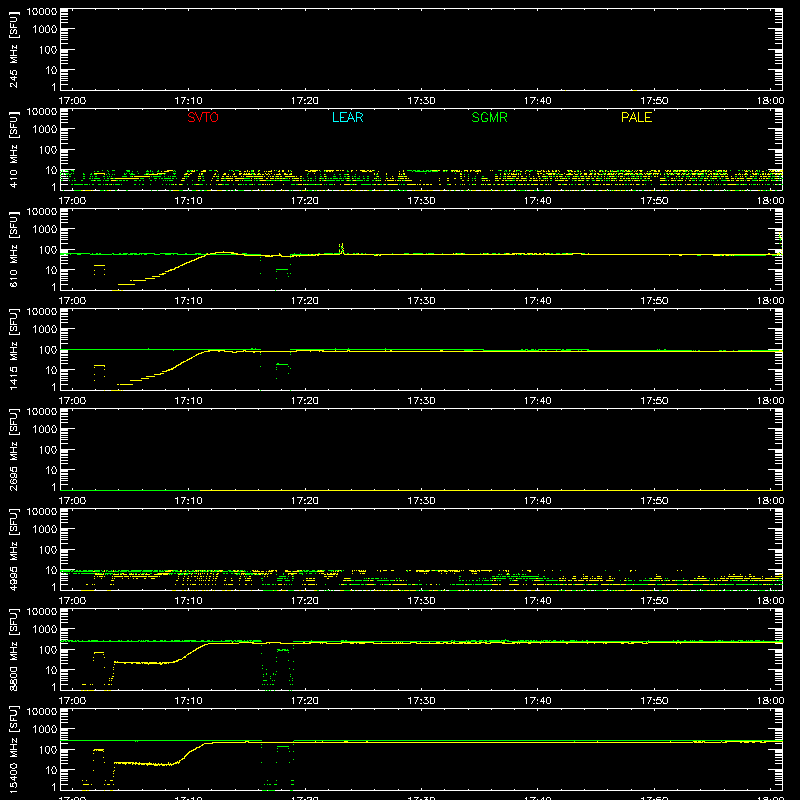This screenshot has width=800, height=800.
Task: Click the 17:50 tick label under 610 MHz panel
Action: point(654,301)
